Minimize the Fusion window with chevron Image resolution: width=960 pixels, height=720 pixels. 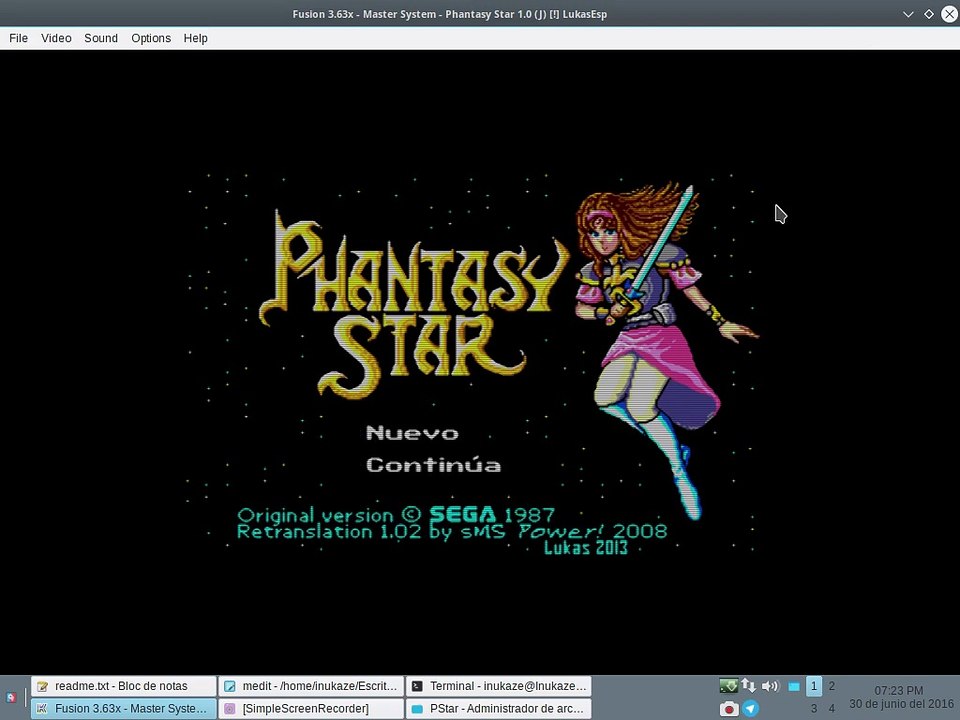coord(908,14)
